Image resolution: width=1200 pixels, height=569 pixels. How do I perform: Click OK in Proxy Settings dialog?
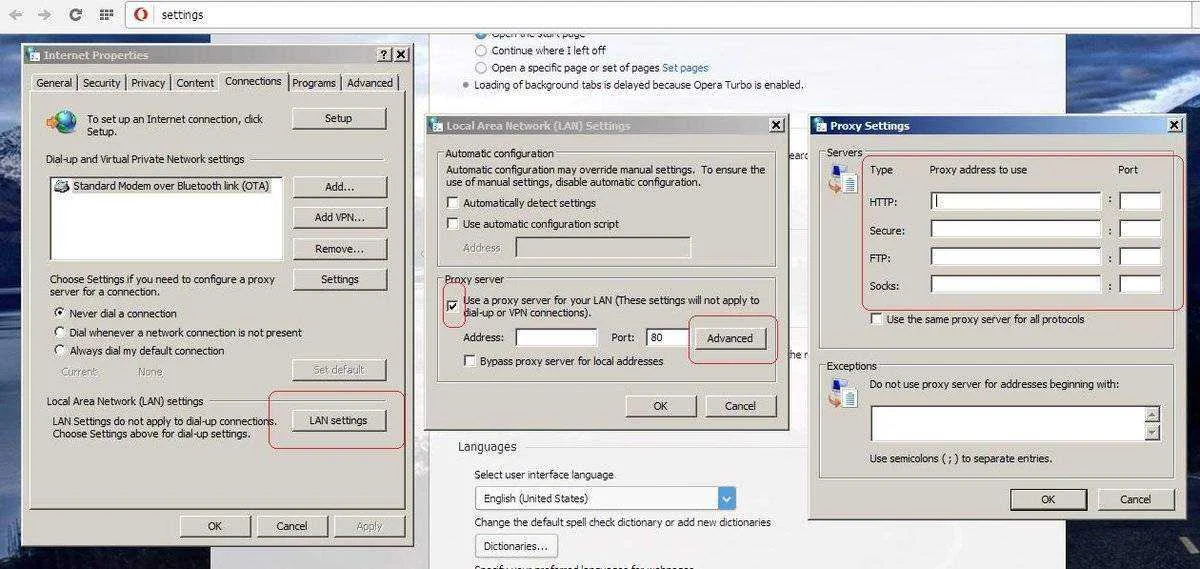pyautogui.click(x=1048, y=499)
